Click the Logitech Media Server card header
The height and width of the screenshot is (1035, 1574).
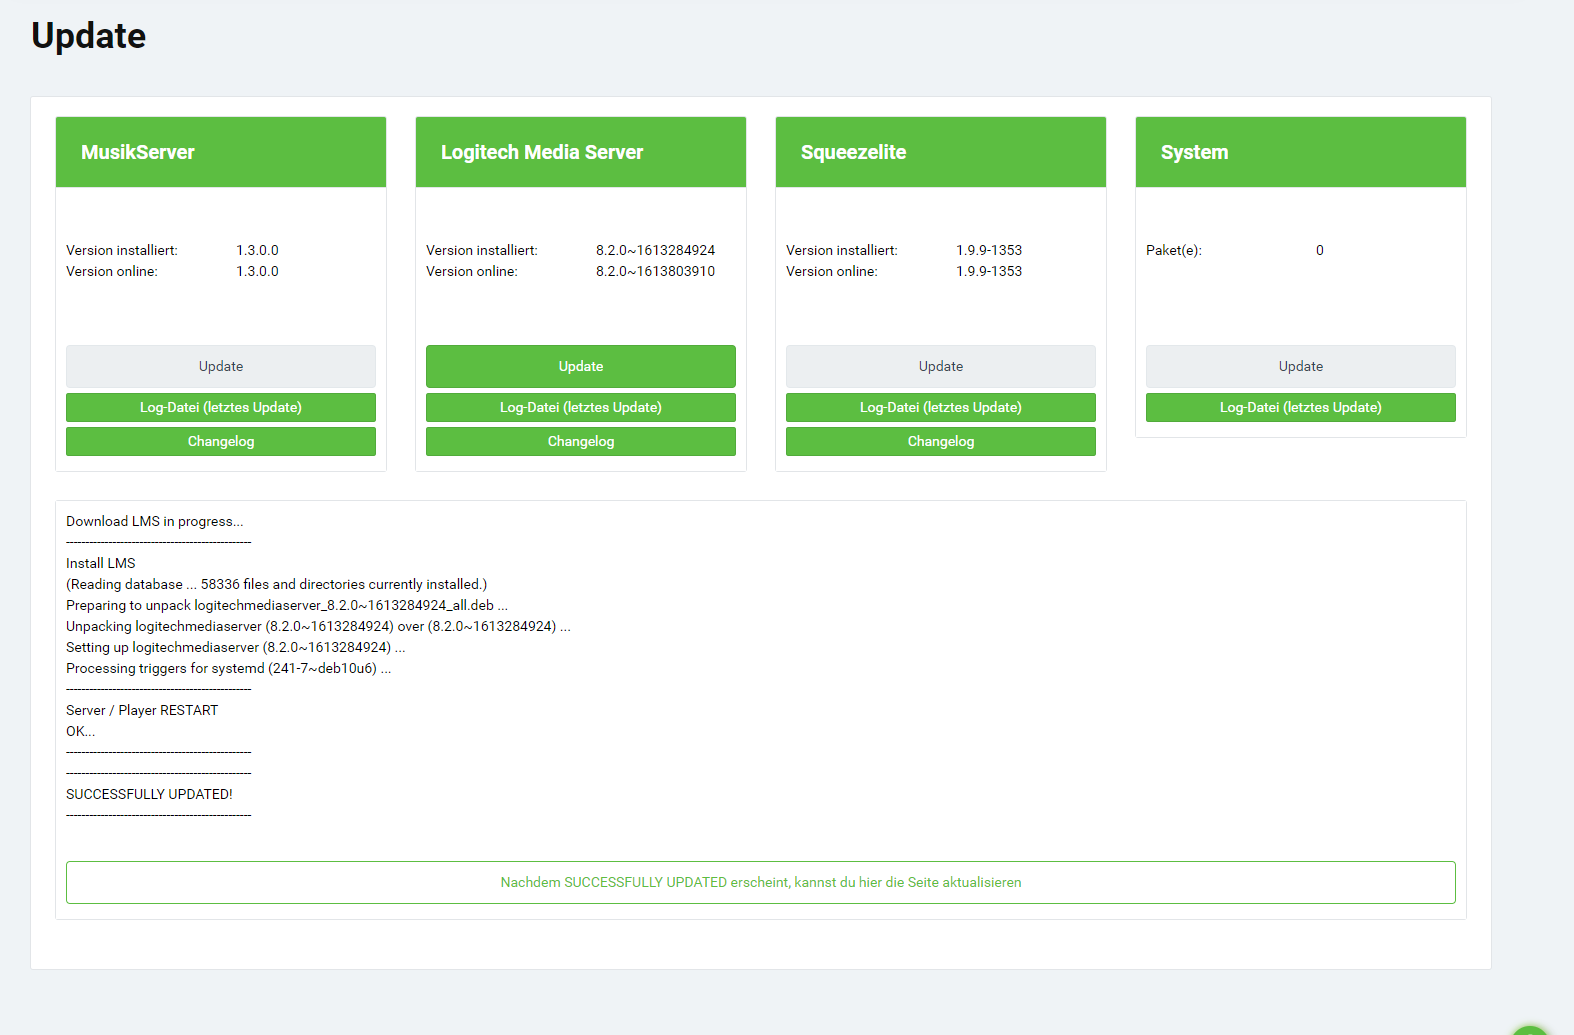581,152
